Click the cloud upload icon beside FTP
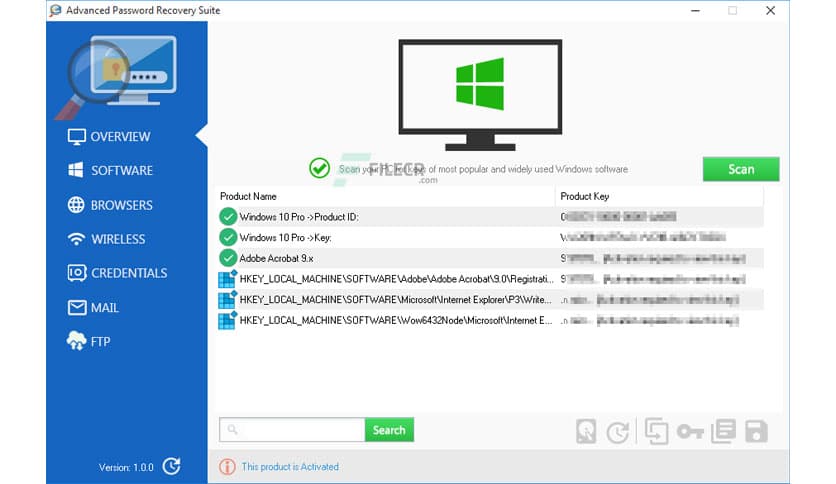836x484 pixels. point(76,341)
